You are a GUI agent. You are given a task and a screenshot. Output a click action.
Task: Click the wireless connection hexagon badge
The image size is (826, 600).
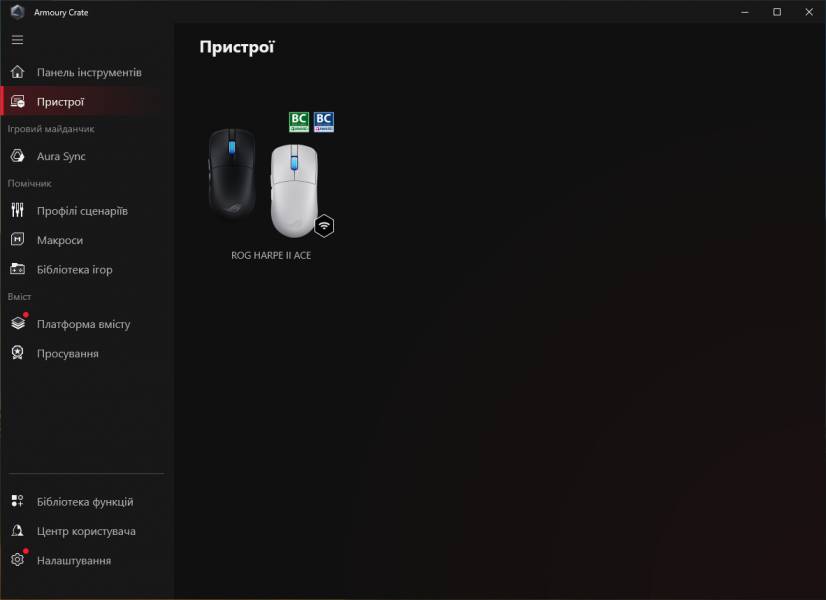click(x=324, y=226)
